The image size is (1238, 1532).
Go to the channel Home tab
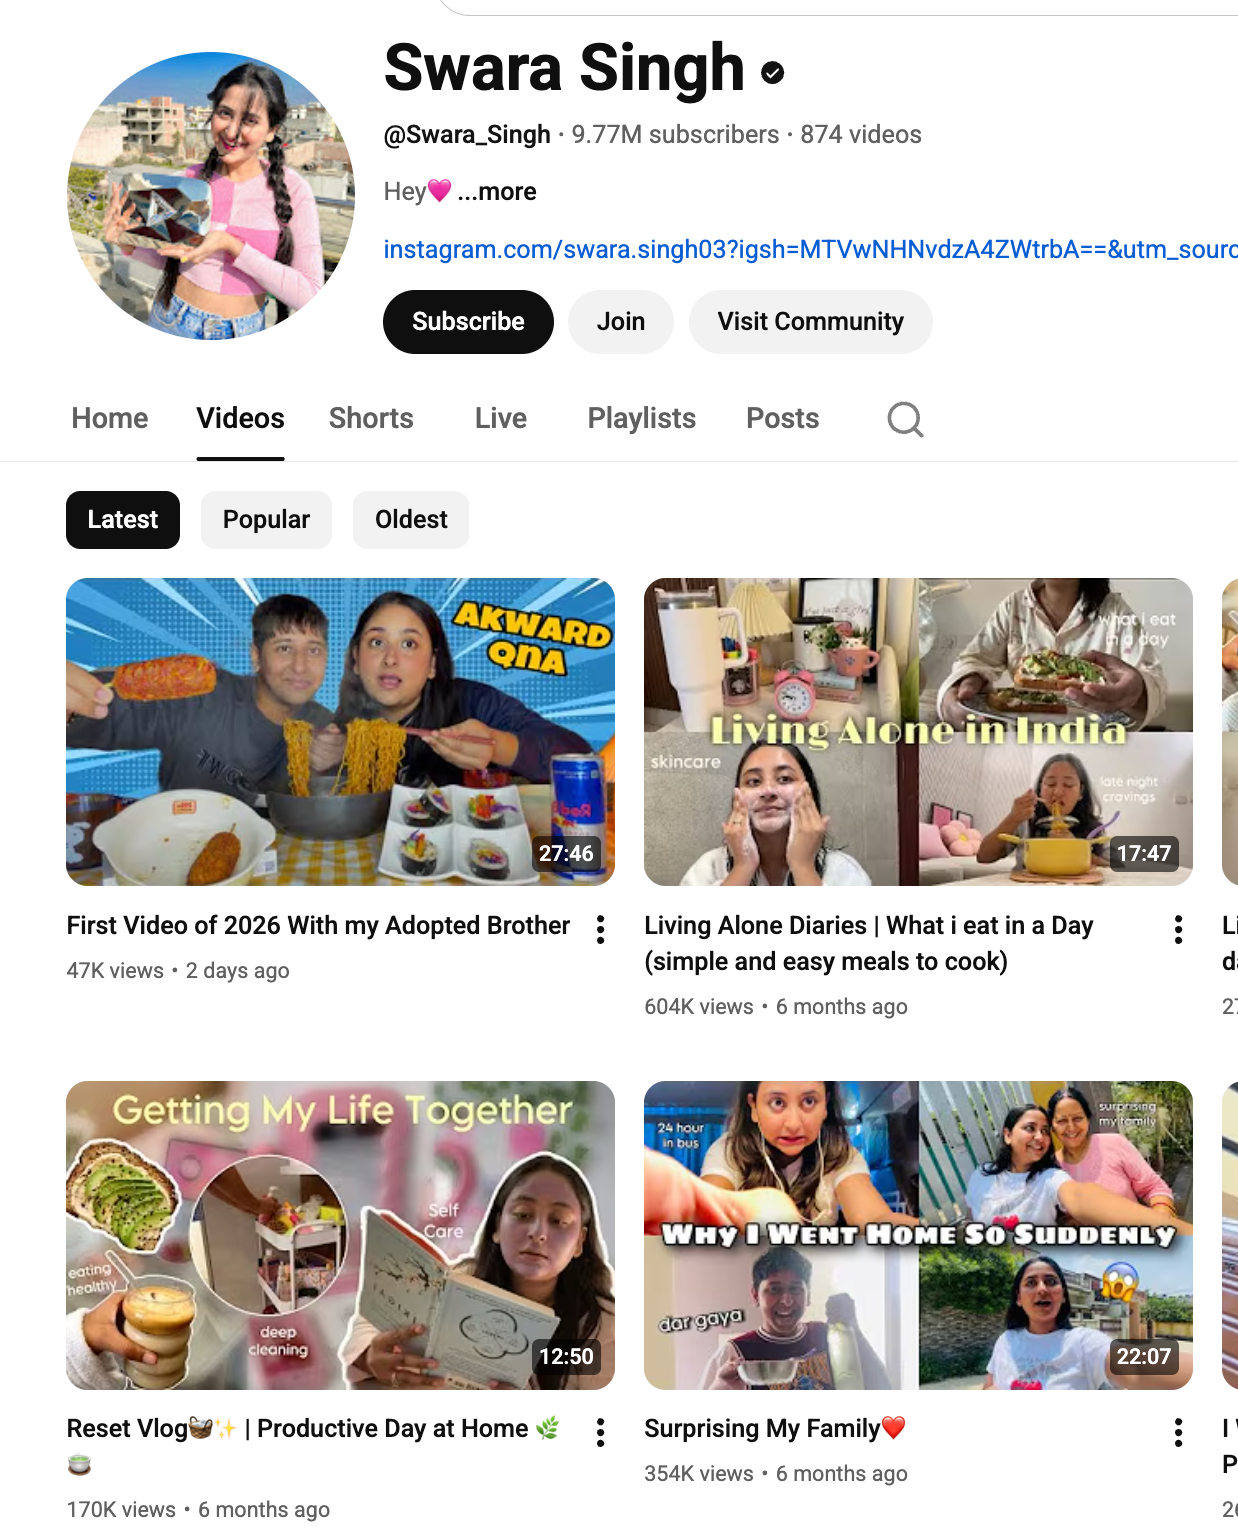click(110, 418)
